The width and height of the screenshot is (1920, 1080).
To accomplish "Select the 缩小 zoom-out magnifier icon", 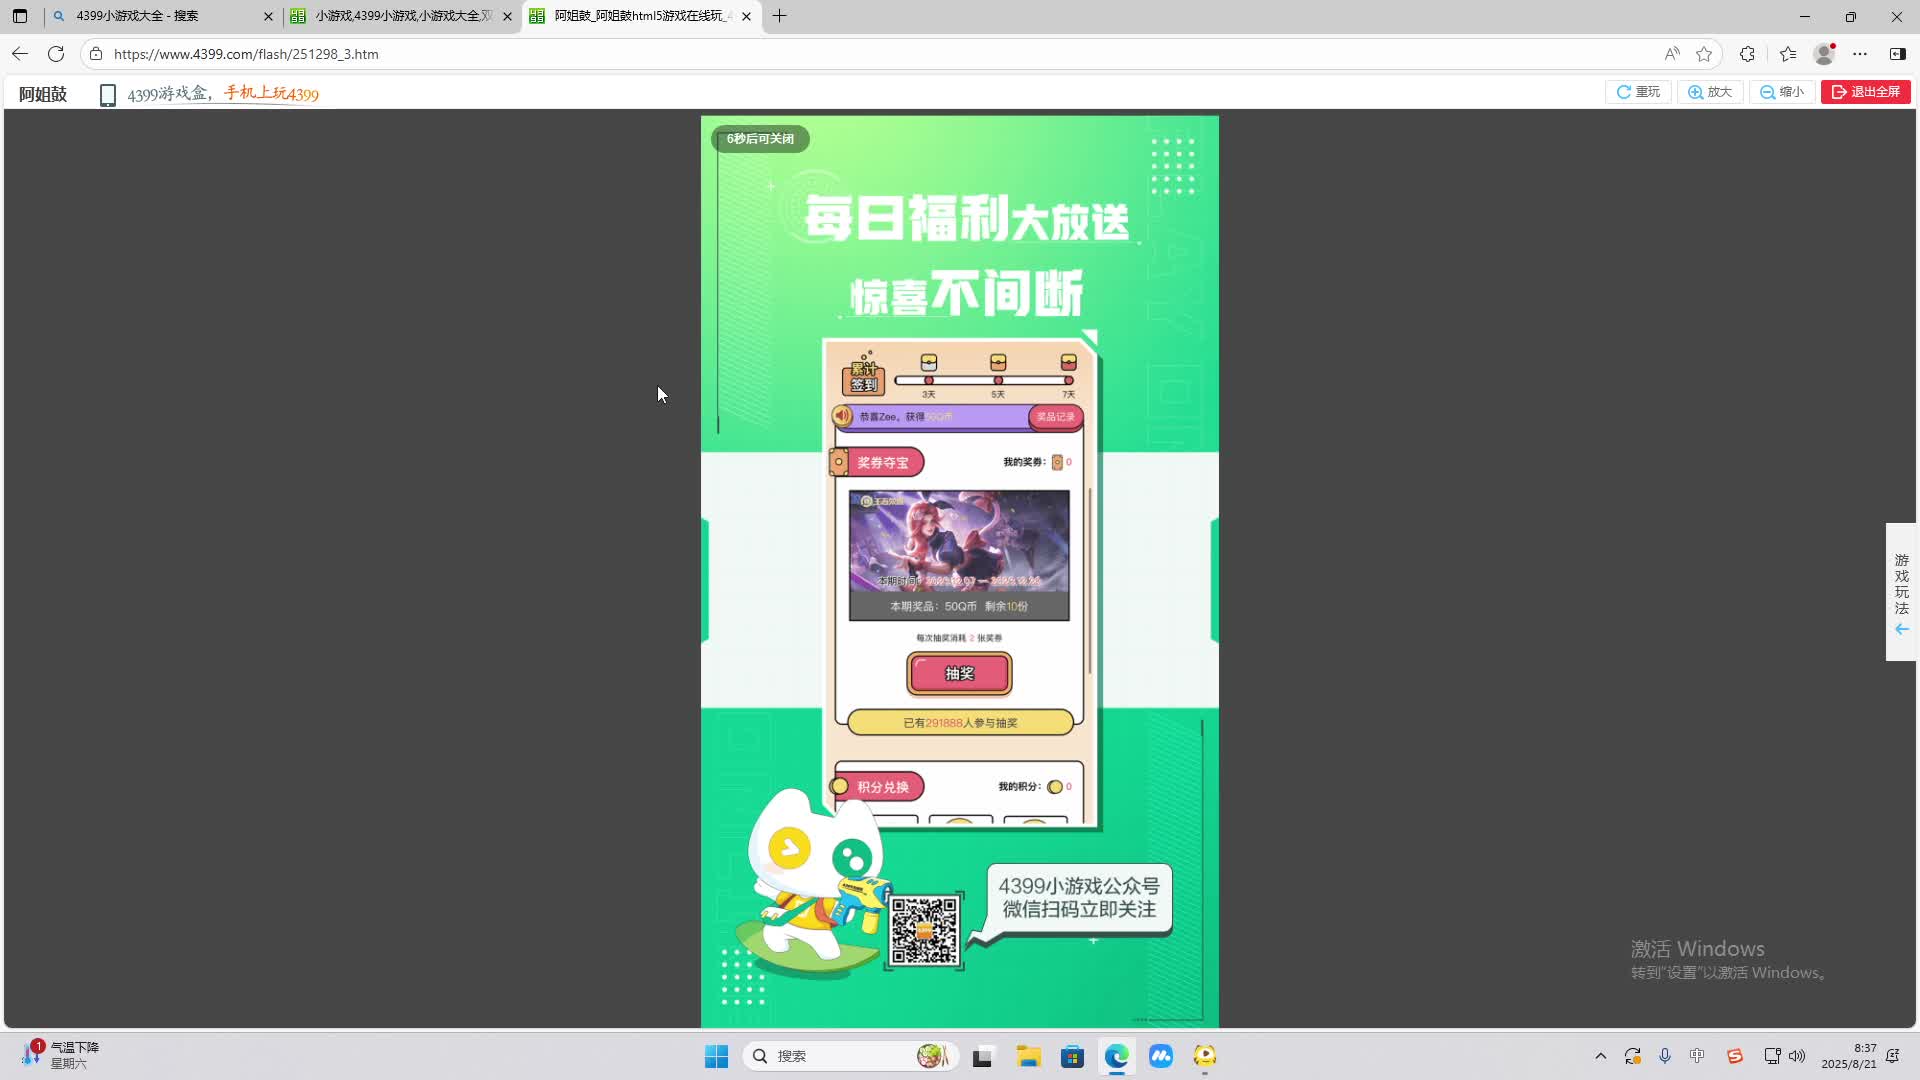I will [x=1766, y=91].
